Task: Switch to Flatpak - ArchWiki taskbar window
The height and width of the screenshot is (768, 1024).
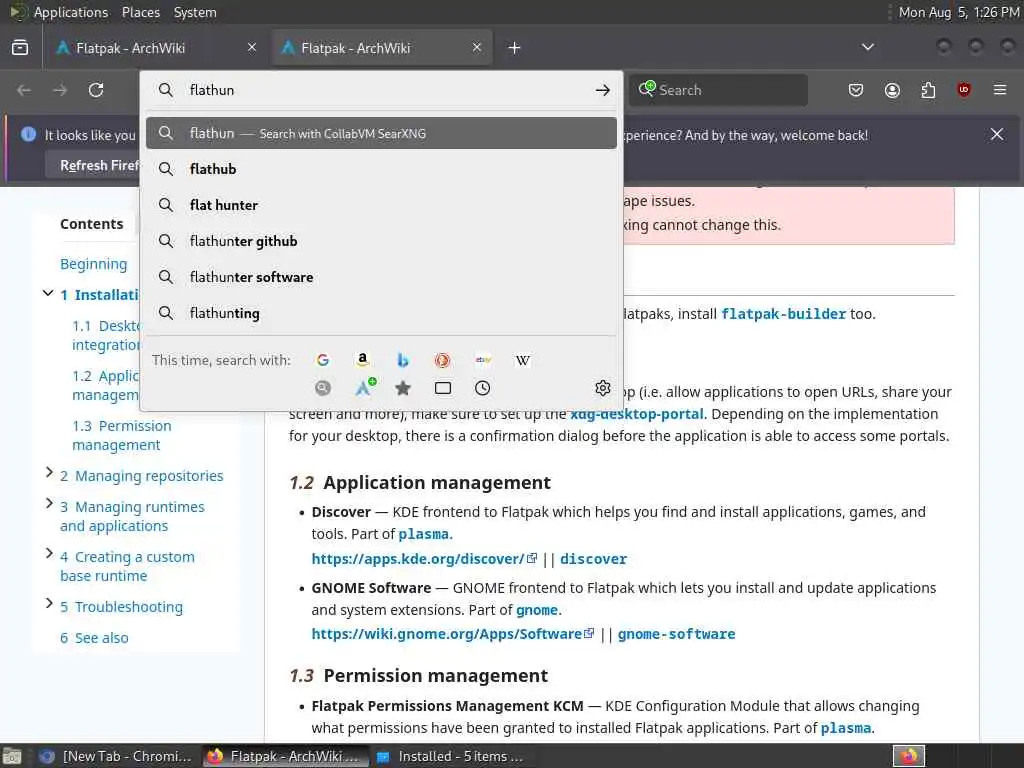Action: point(285,756)
